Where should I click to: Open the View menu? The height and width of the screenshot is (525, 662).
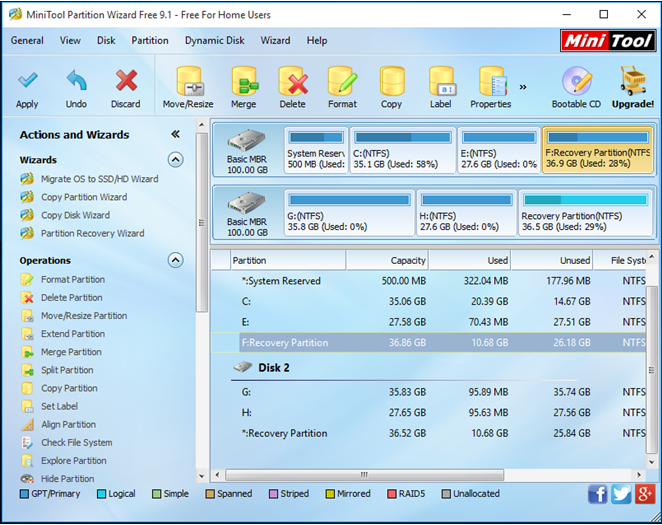70,41
